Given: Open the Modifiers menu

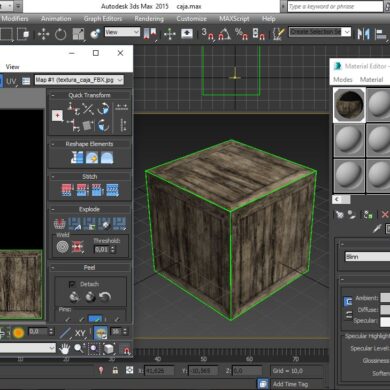Looking at the screenshot, I should point(15,19).
